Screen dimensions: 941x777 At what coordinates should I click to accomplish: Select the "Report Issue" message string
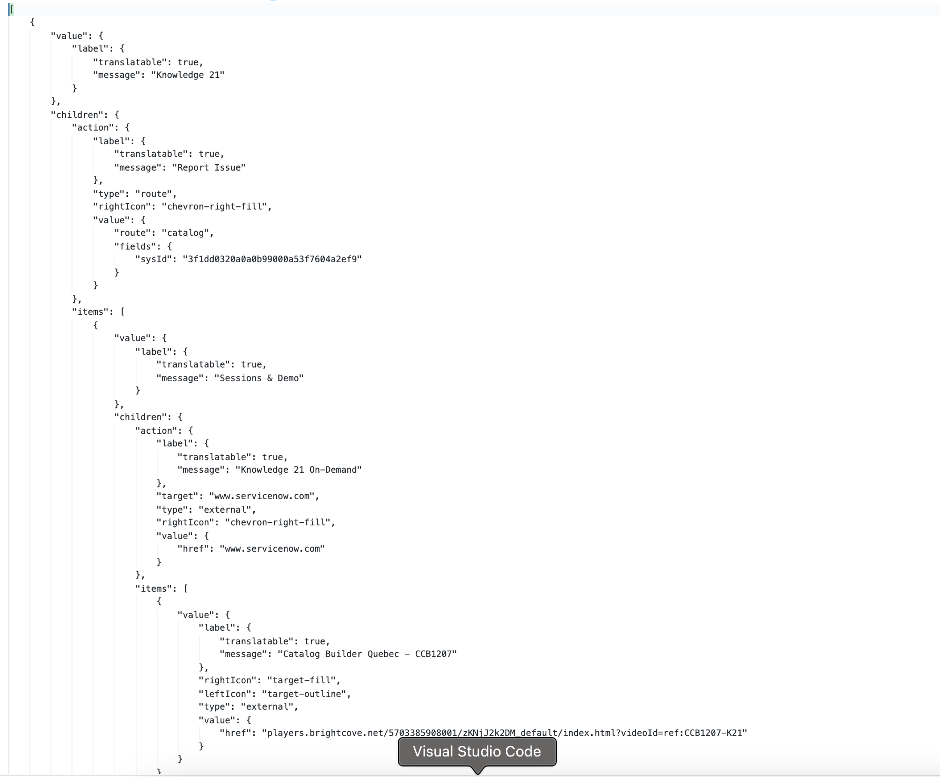point(209,167)
